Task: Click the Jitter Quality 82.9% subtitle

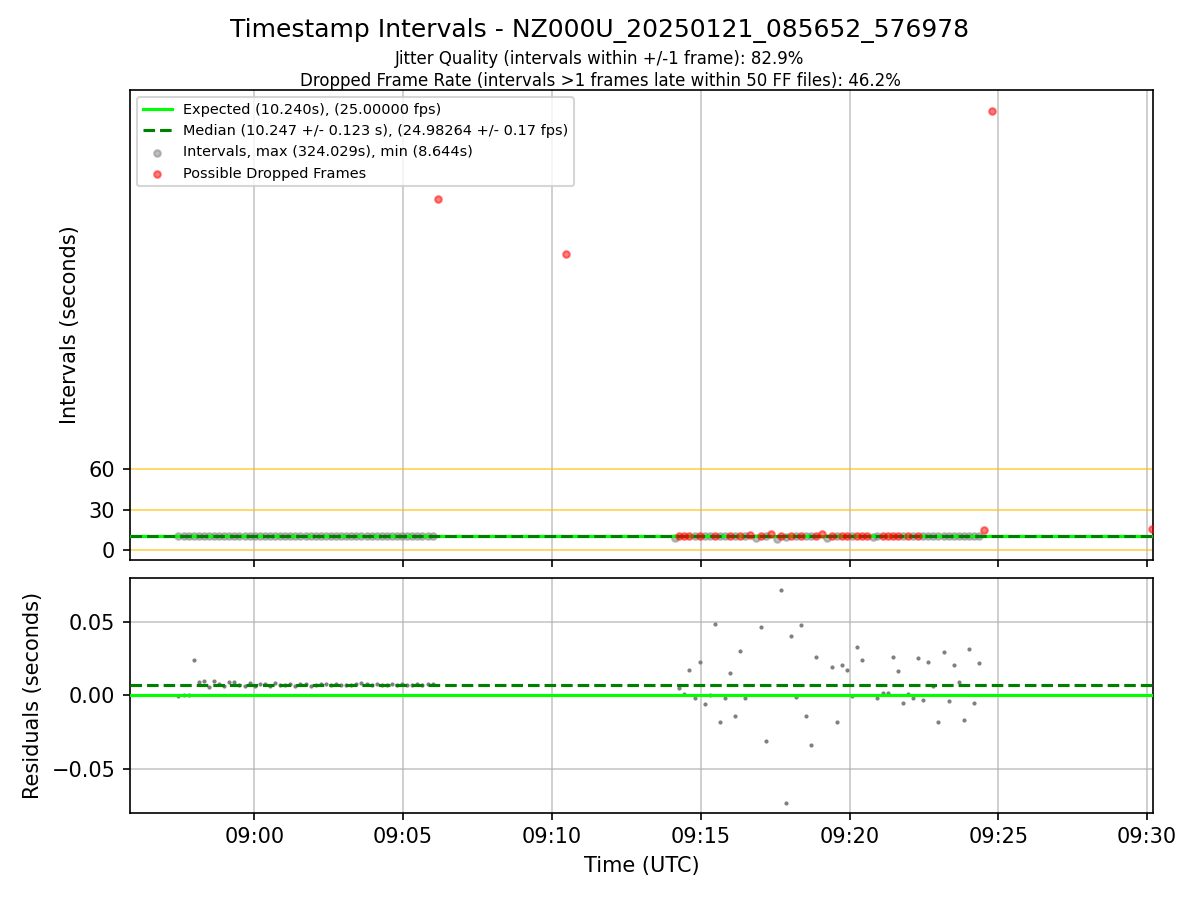Action: (599, 58)
